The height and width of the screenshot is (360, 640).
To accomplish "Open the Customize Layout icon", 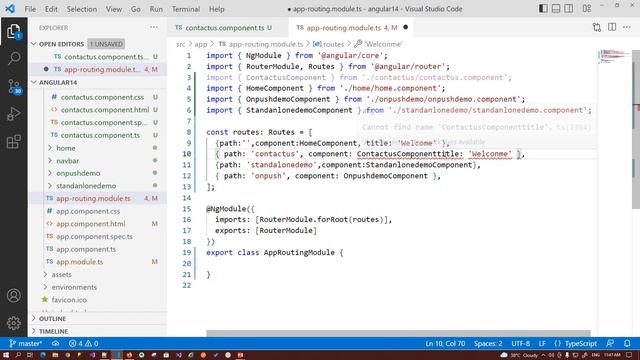I will [587, 9].
